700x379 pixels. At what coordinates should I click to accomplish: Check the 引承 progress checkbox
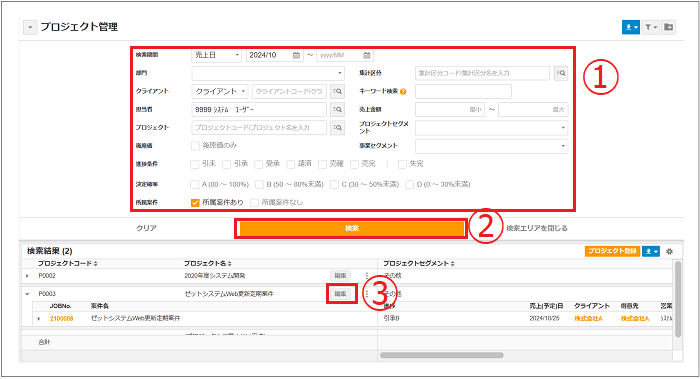coord(227,164)
